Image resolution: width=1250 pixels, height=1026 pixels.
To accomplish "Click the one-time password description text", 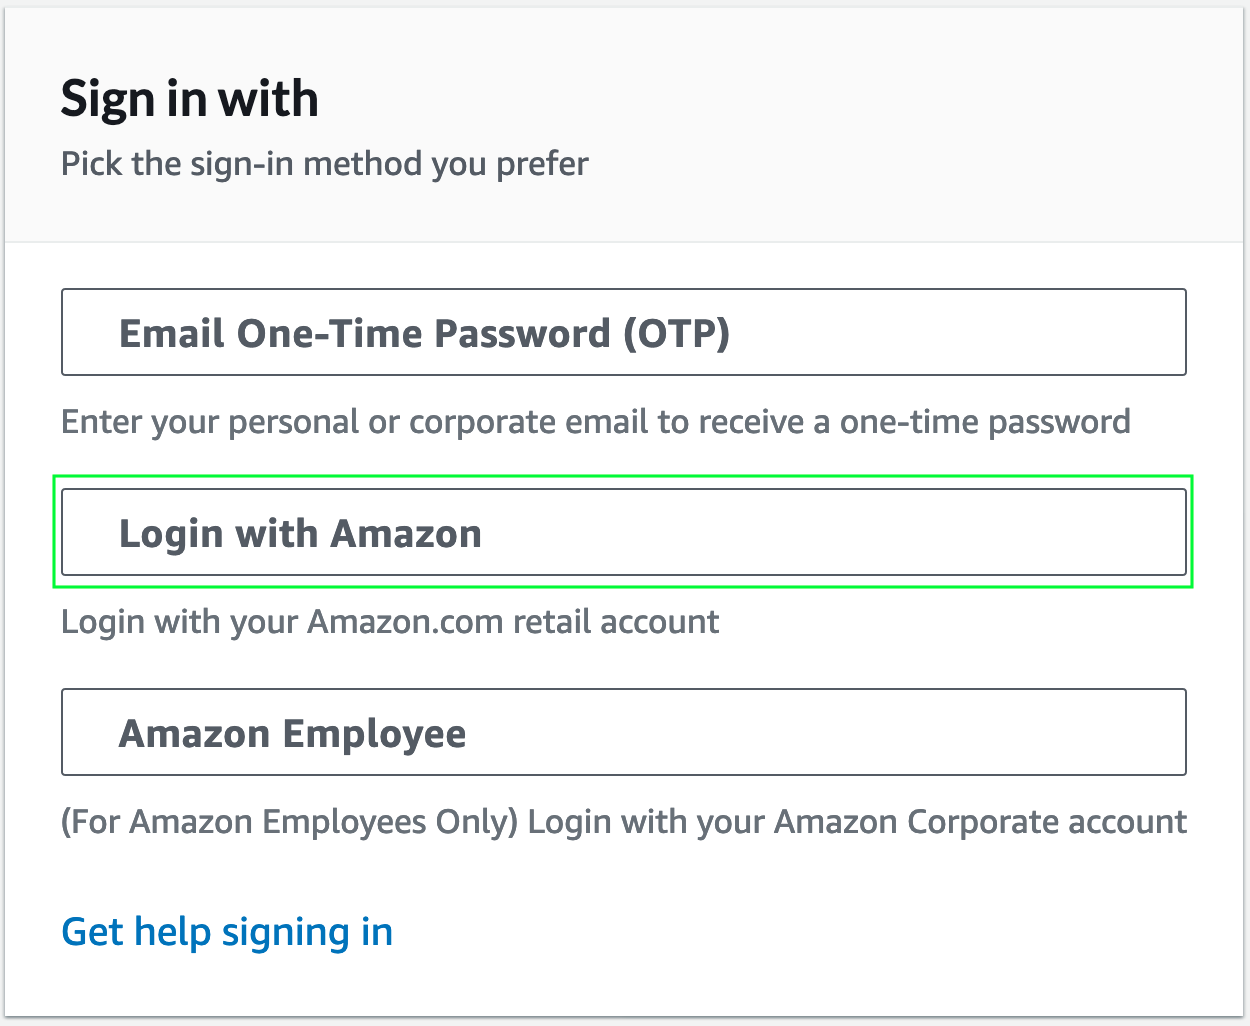I will click(x=595, y=422).
